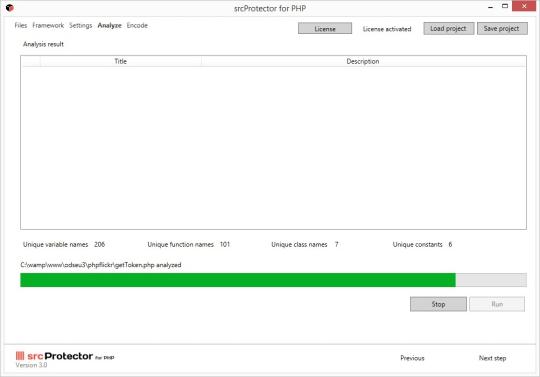The height and width of the screenshot is (377, 540).
Task: Click the Save project button
Action: tap(502, 29)
